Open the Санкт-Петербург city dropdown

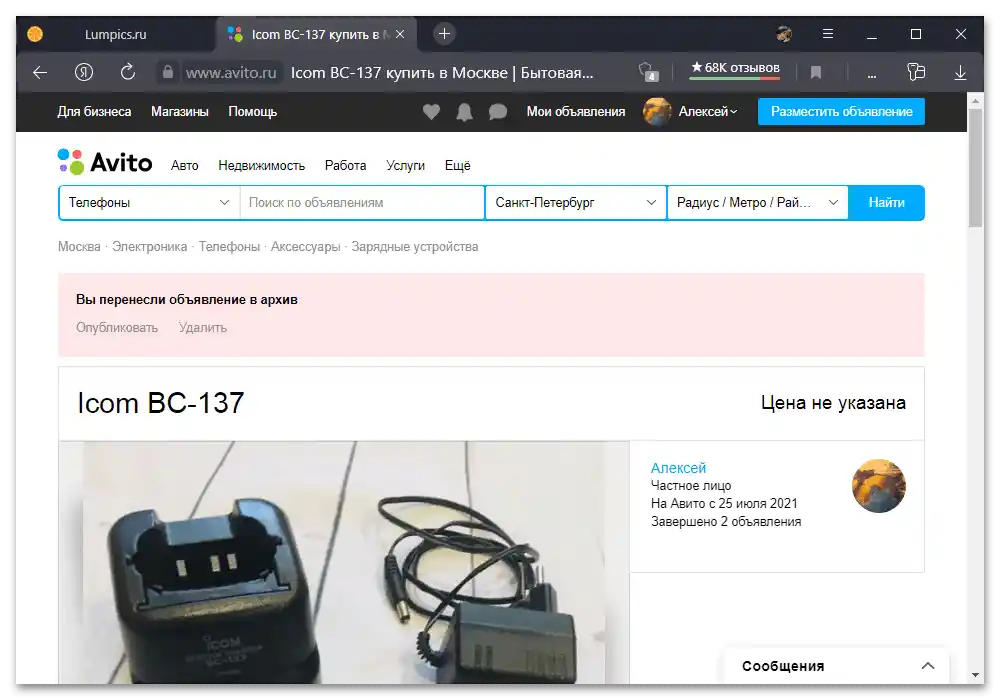pyautogui.click(x=576, y=203)
